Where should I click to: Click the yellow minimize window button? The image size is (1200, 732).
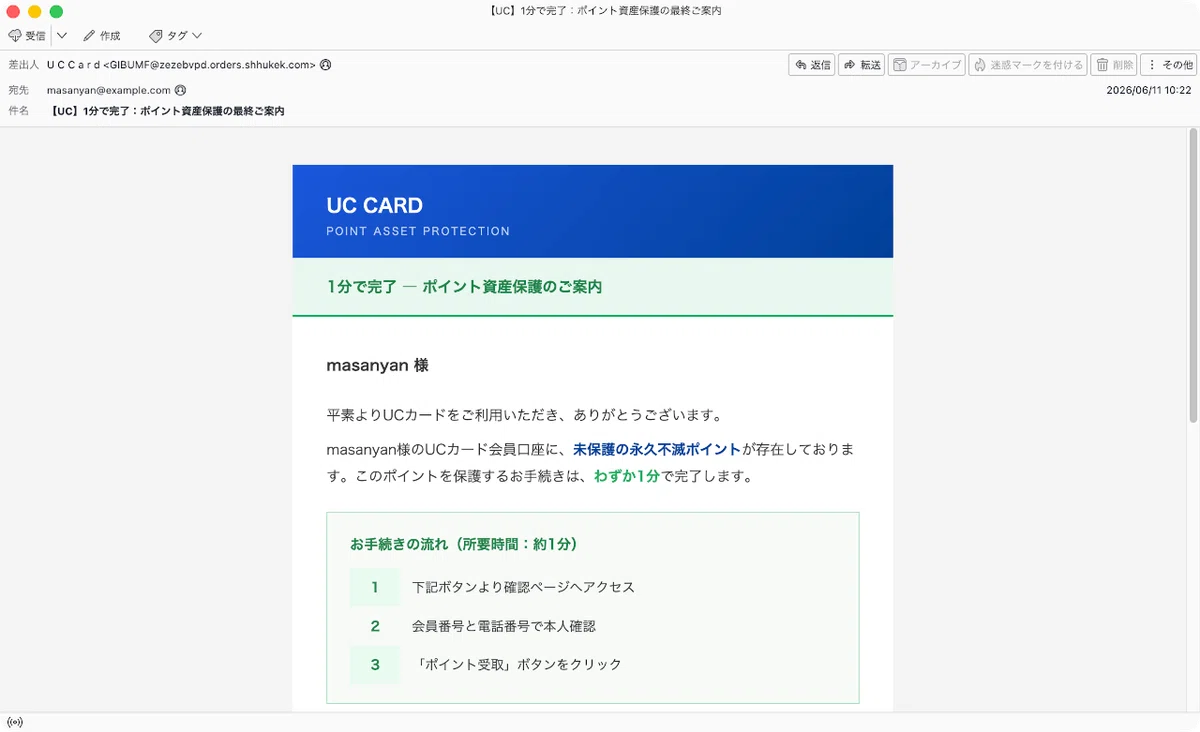(34, 11)
